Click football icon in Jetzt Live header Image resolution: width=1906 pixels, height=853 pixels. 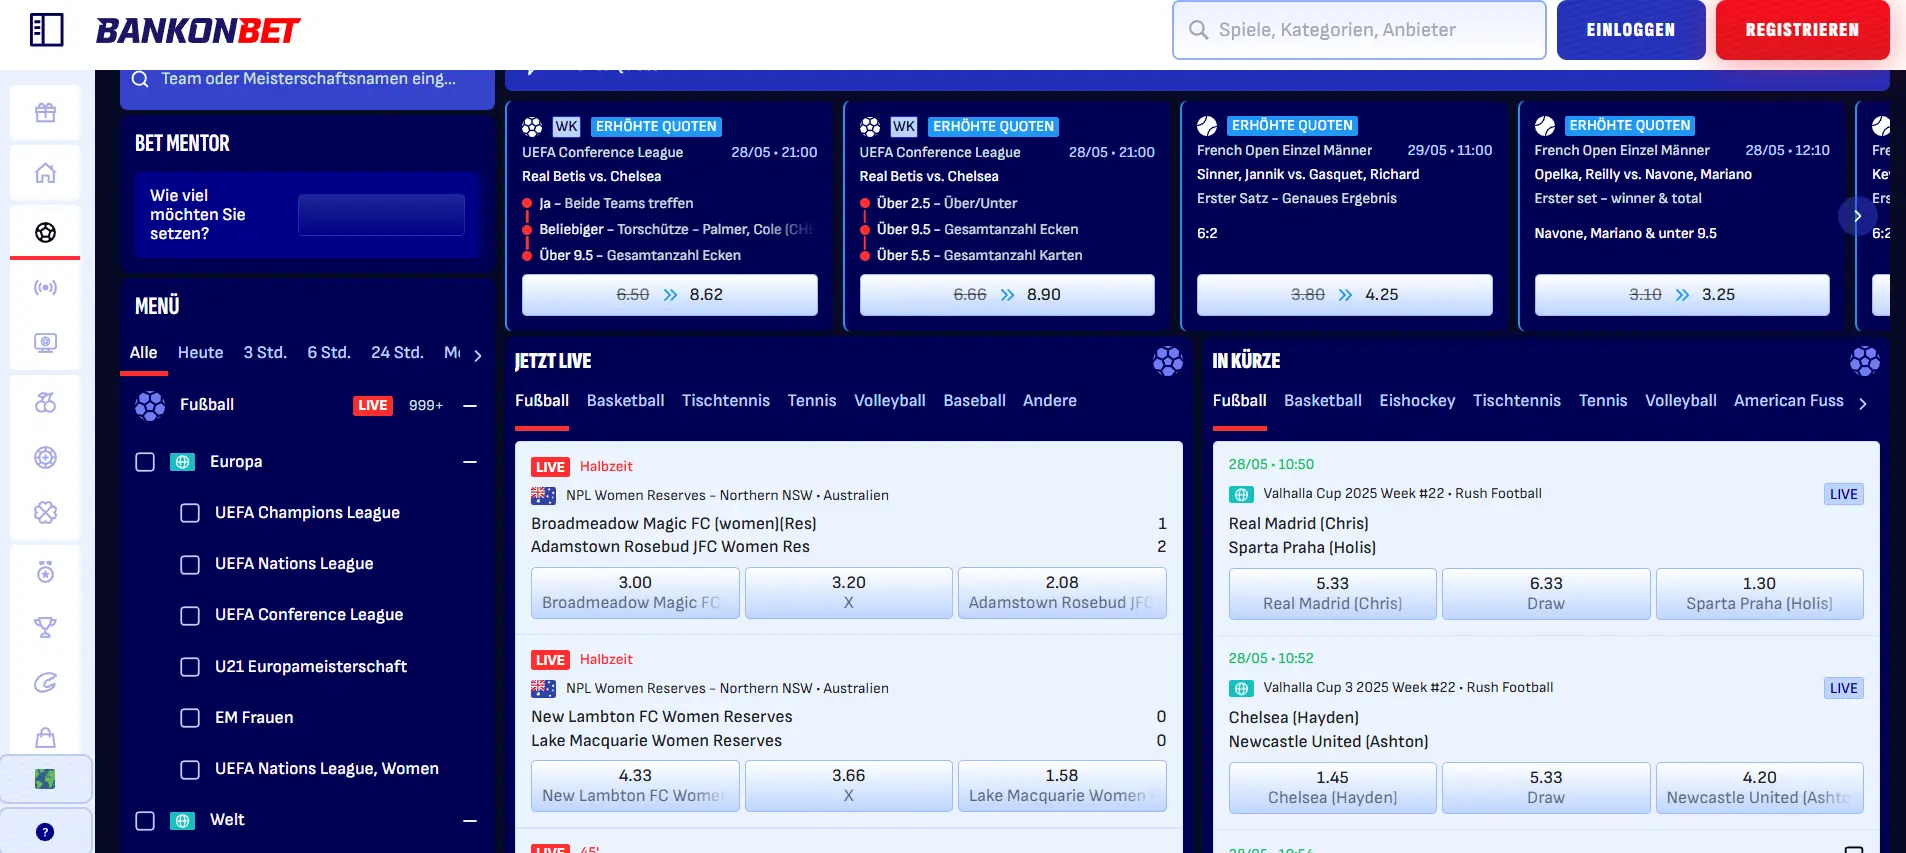(1167, 361)
